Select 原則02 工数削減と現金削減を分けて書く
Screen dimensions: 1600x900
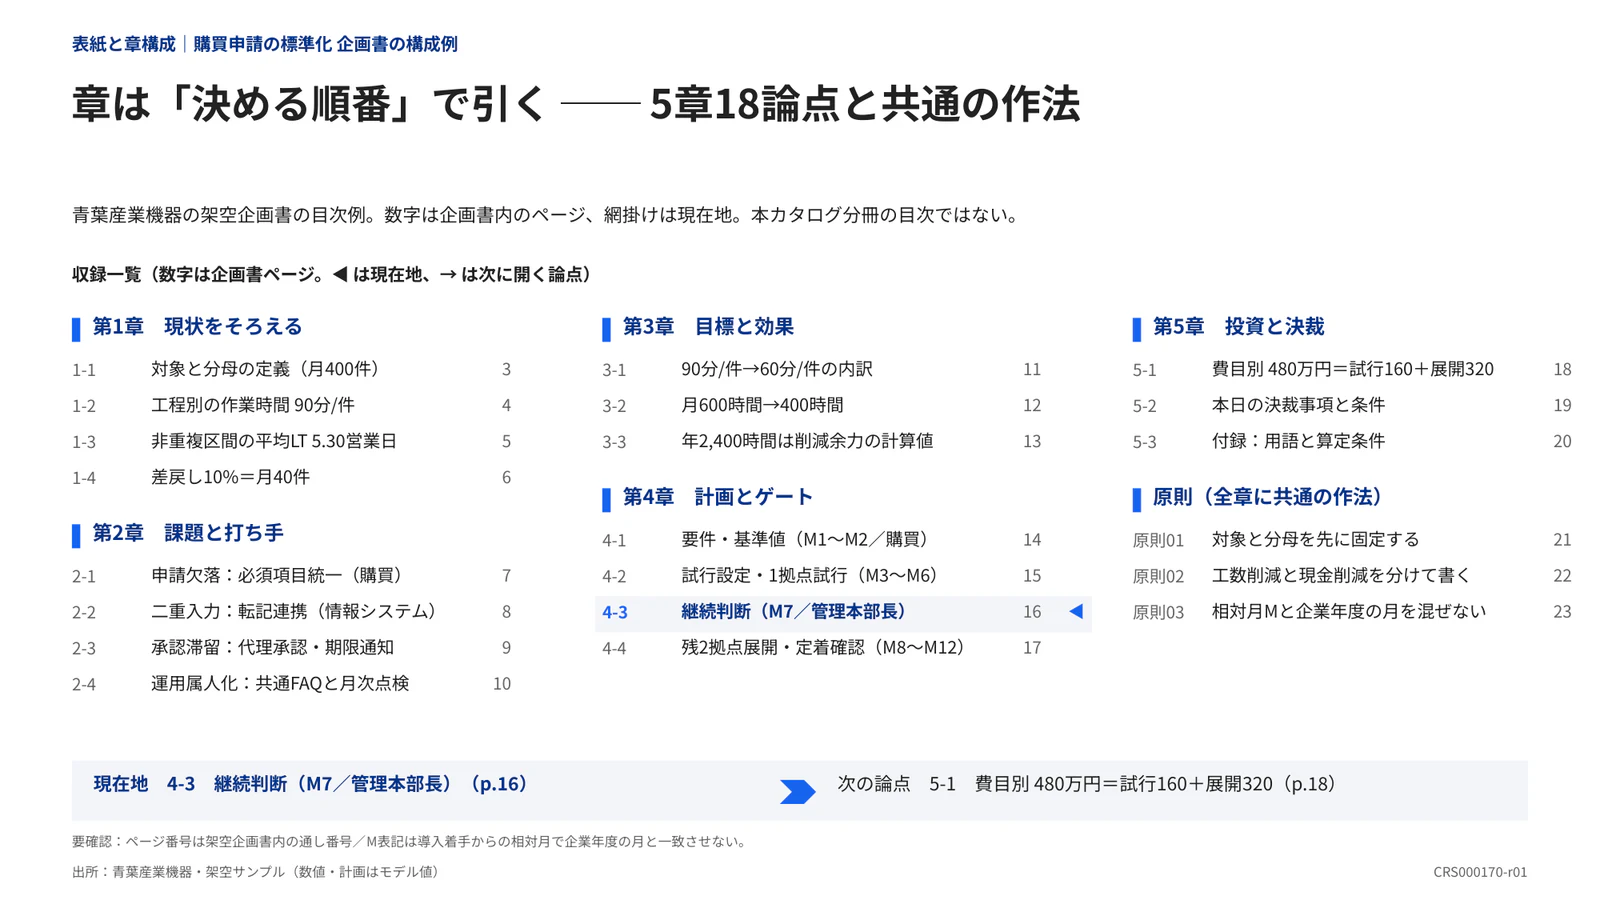coord(1352,575)
